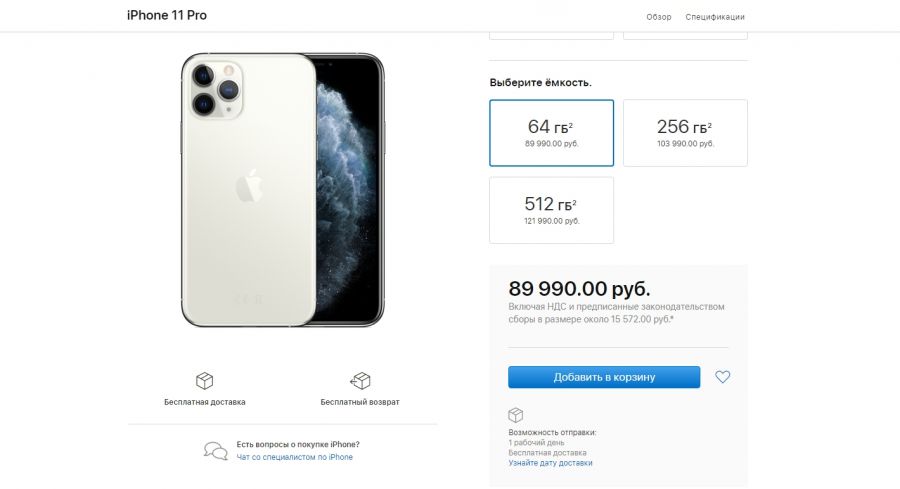Click the chat bubbles icon
This screenshot has height=489, width=900.
point(215,450)
